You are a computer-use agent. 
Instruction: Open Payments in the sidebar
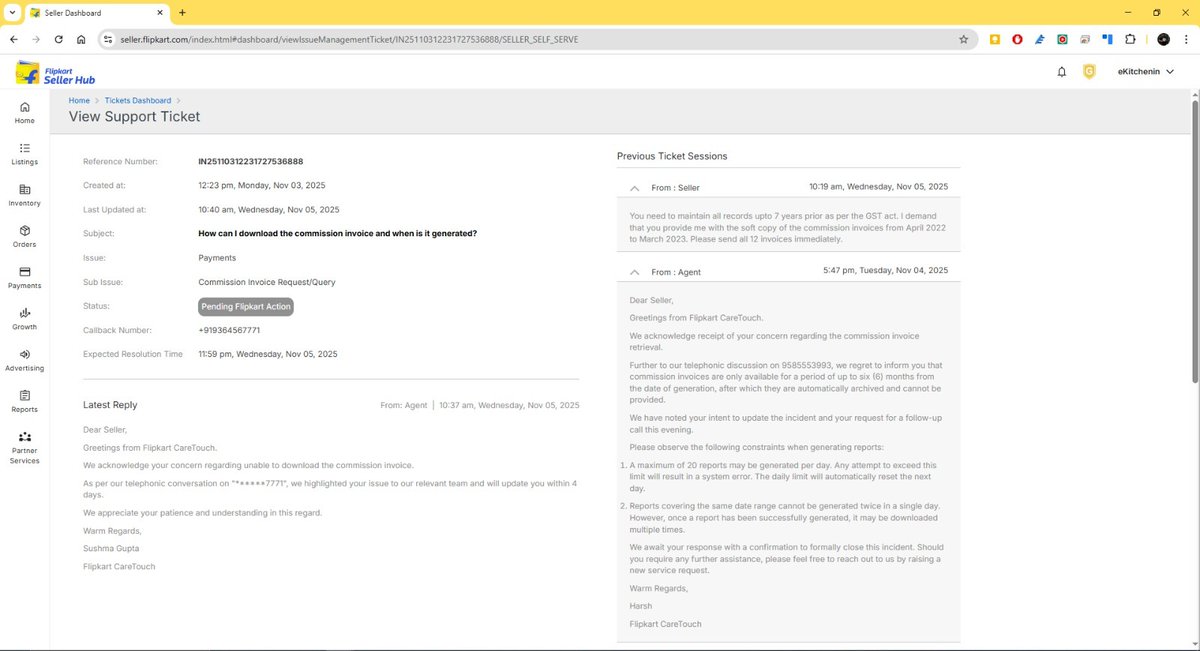[x=24, y=277]
